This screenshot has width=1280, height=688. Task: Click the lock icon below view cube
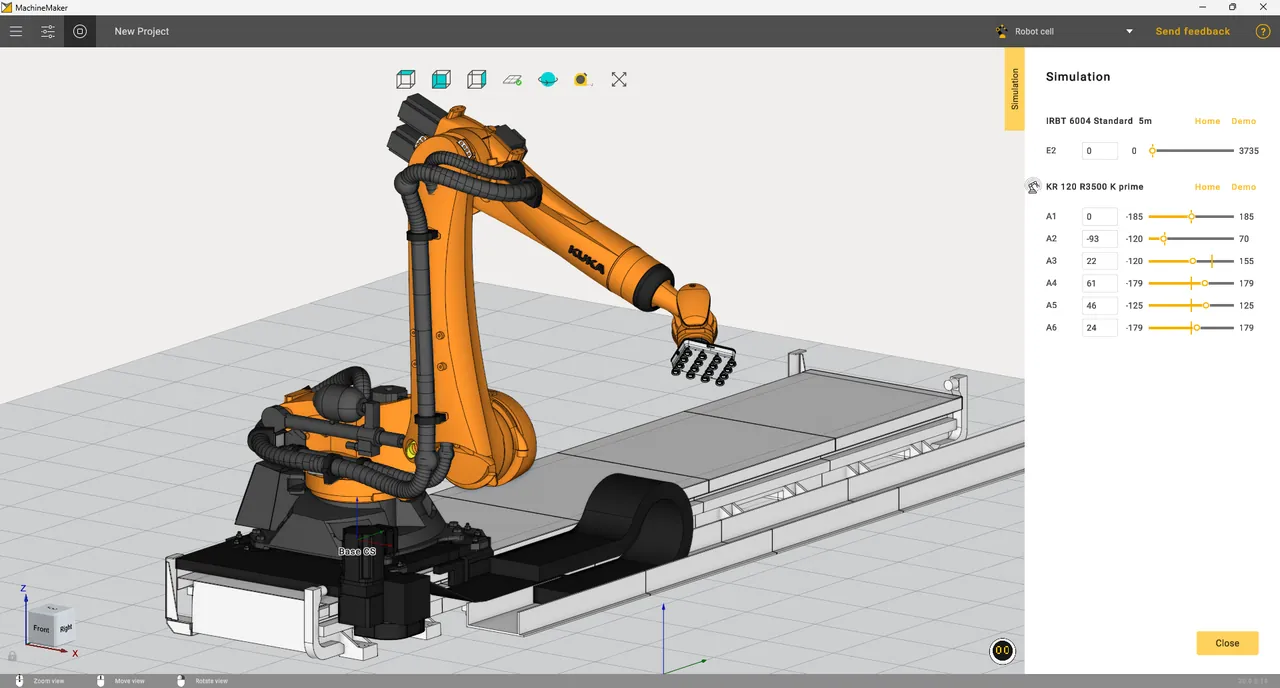pyautogui.click(x=12, y=656)
